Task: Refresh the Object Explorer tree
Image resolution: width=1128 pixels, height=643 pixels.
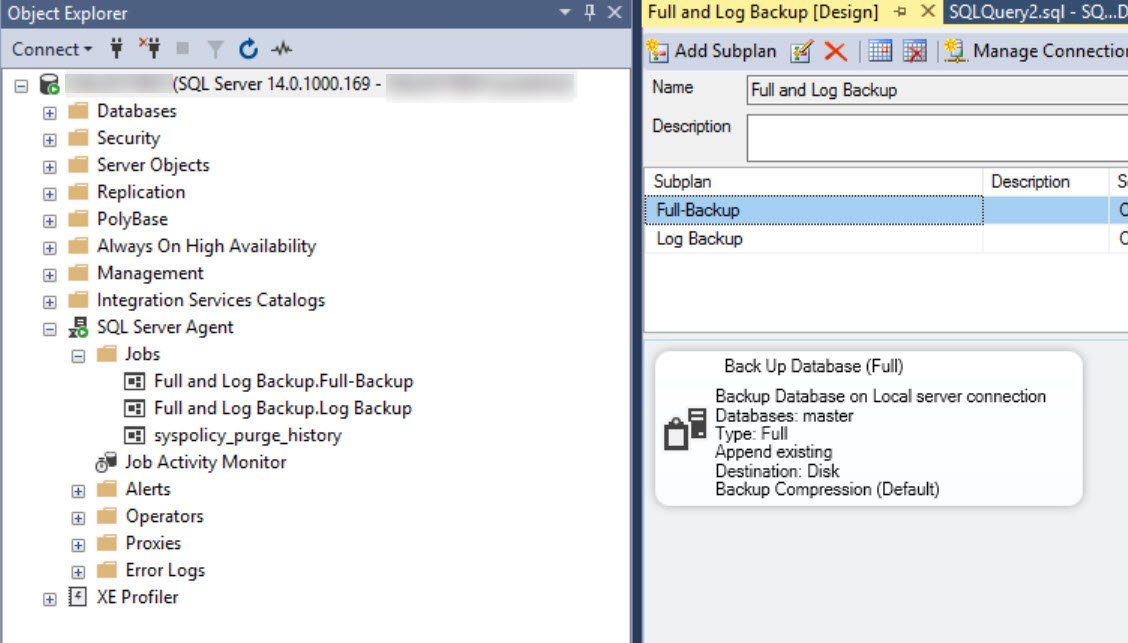Action: click(x=248, y=49)
